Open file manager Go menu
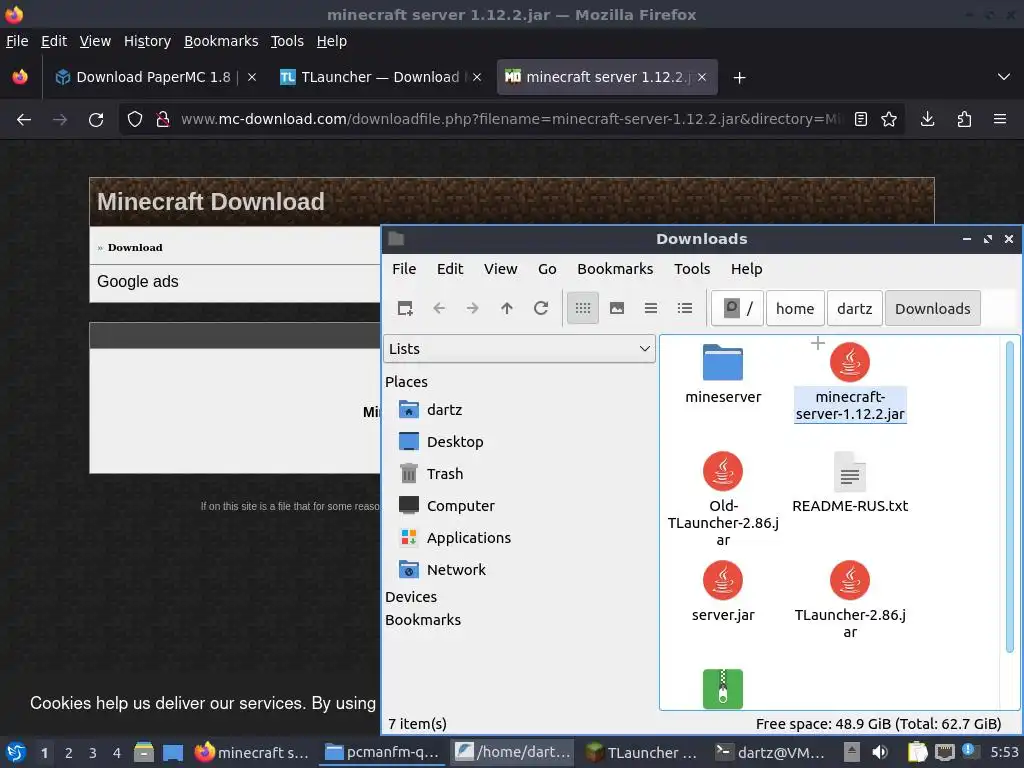 [547, 269]
